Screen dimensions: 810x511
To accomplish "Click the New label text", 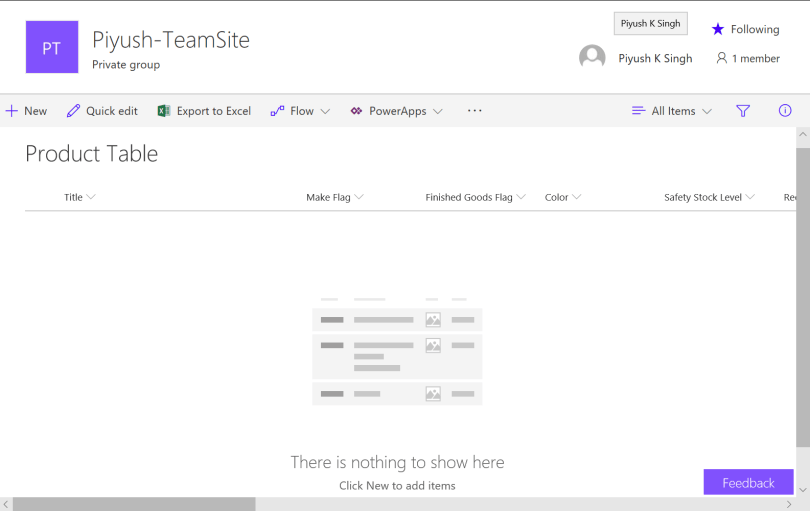I will 36,111.
